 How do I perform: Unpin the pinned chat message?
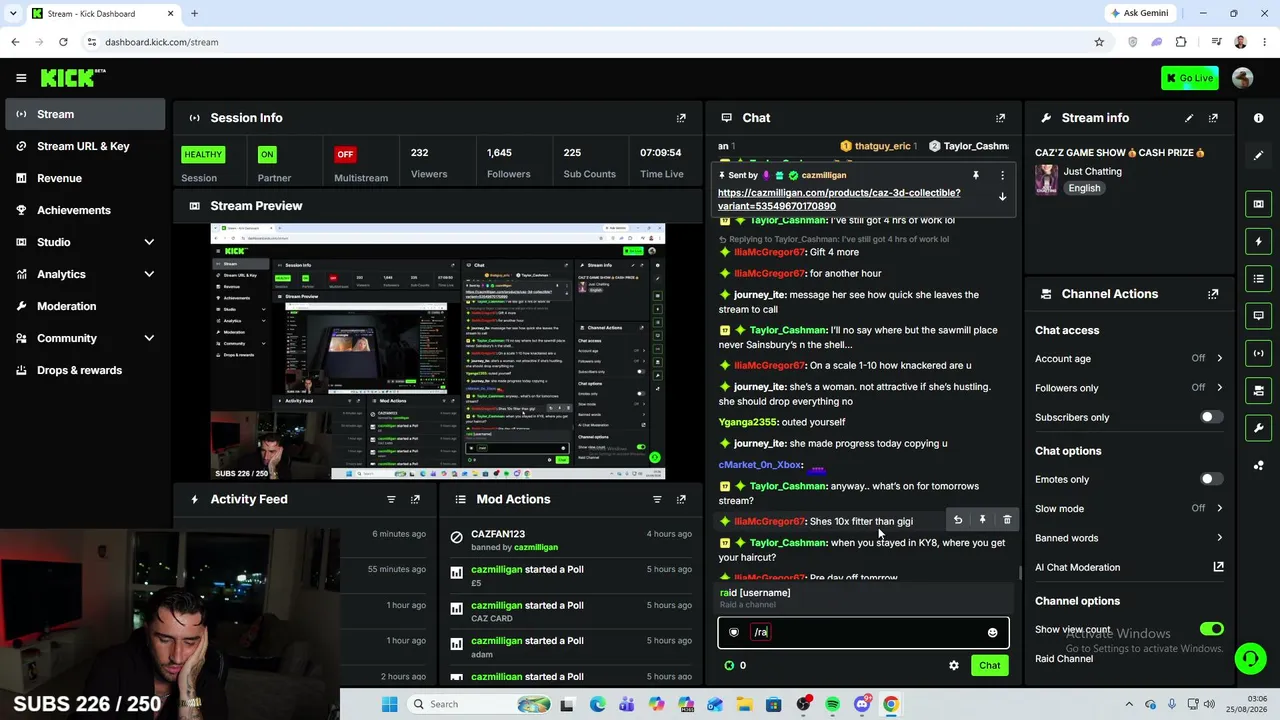(976, 175)
